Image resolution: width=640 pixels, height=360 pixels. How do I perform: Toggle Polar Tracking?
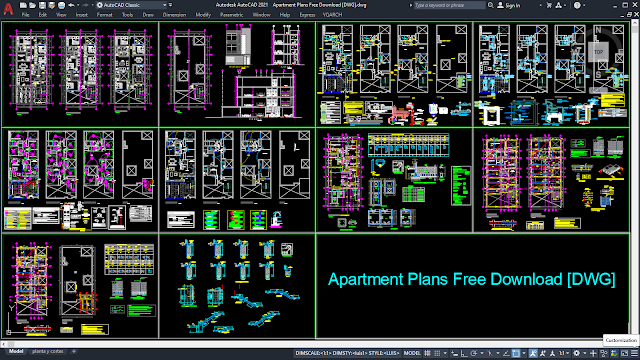(473, 353)
